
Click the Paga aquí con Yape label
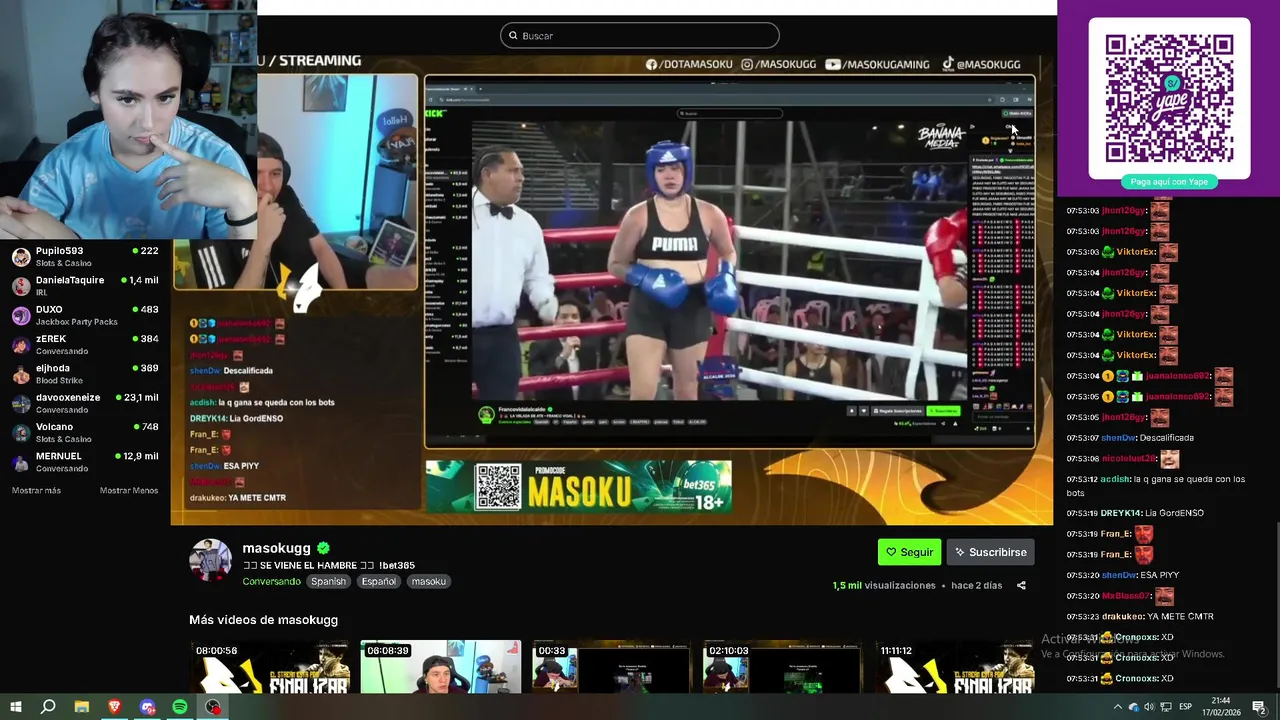pos(1169,182)
